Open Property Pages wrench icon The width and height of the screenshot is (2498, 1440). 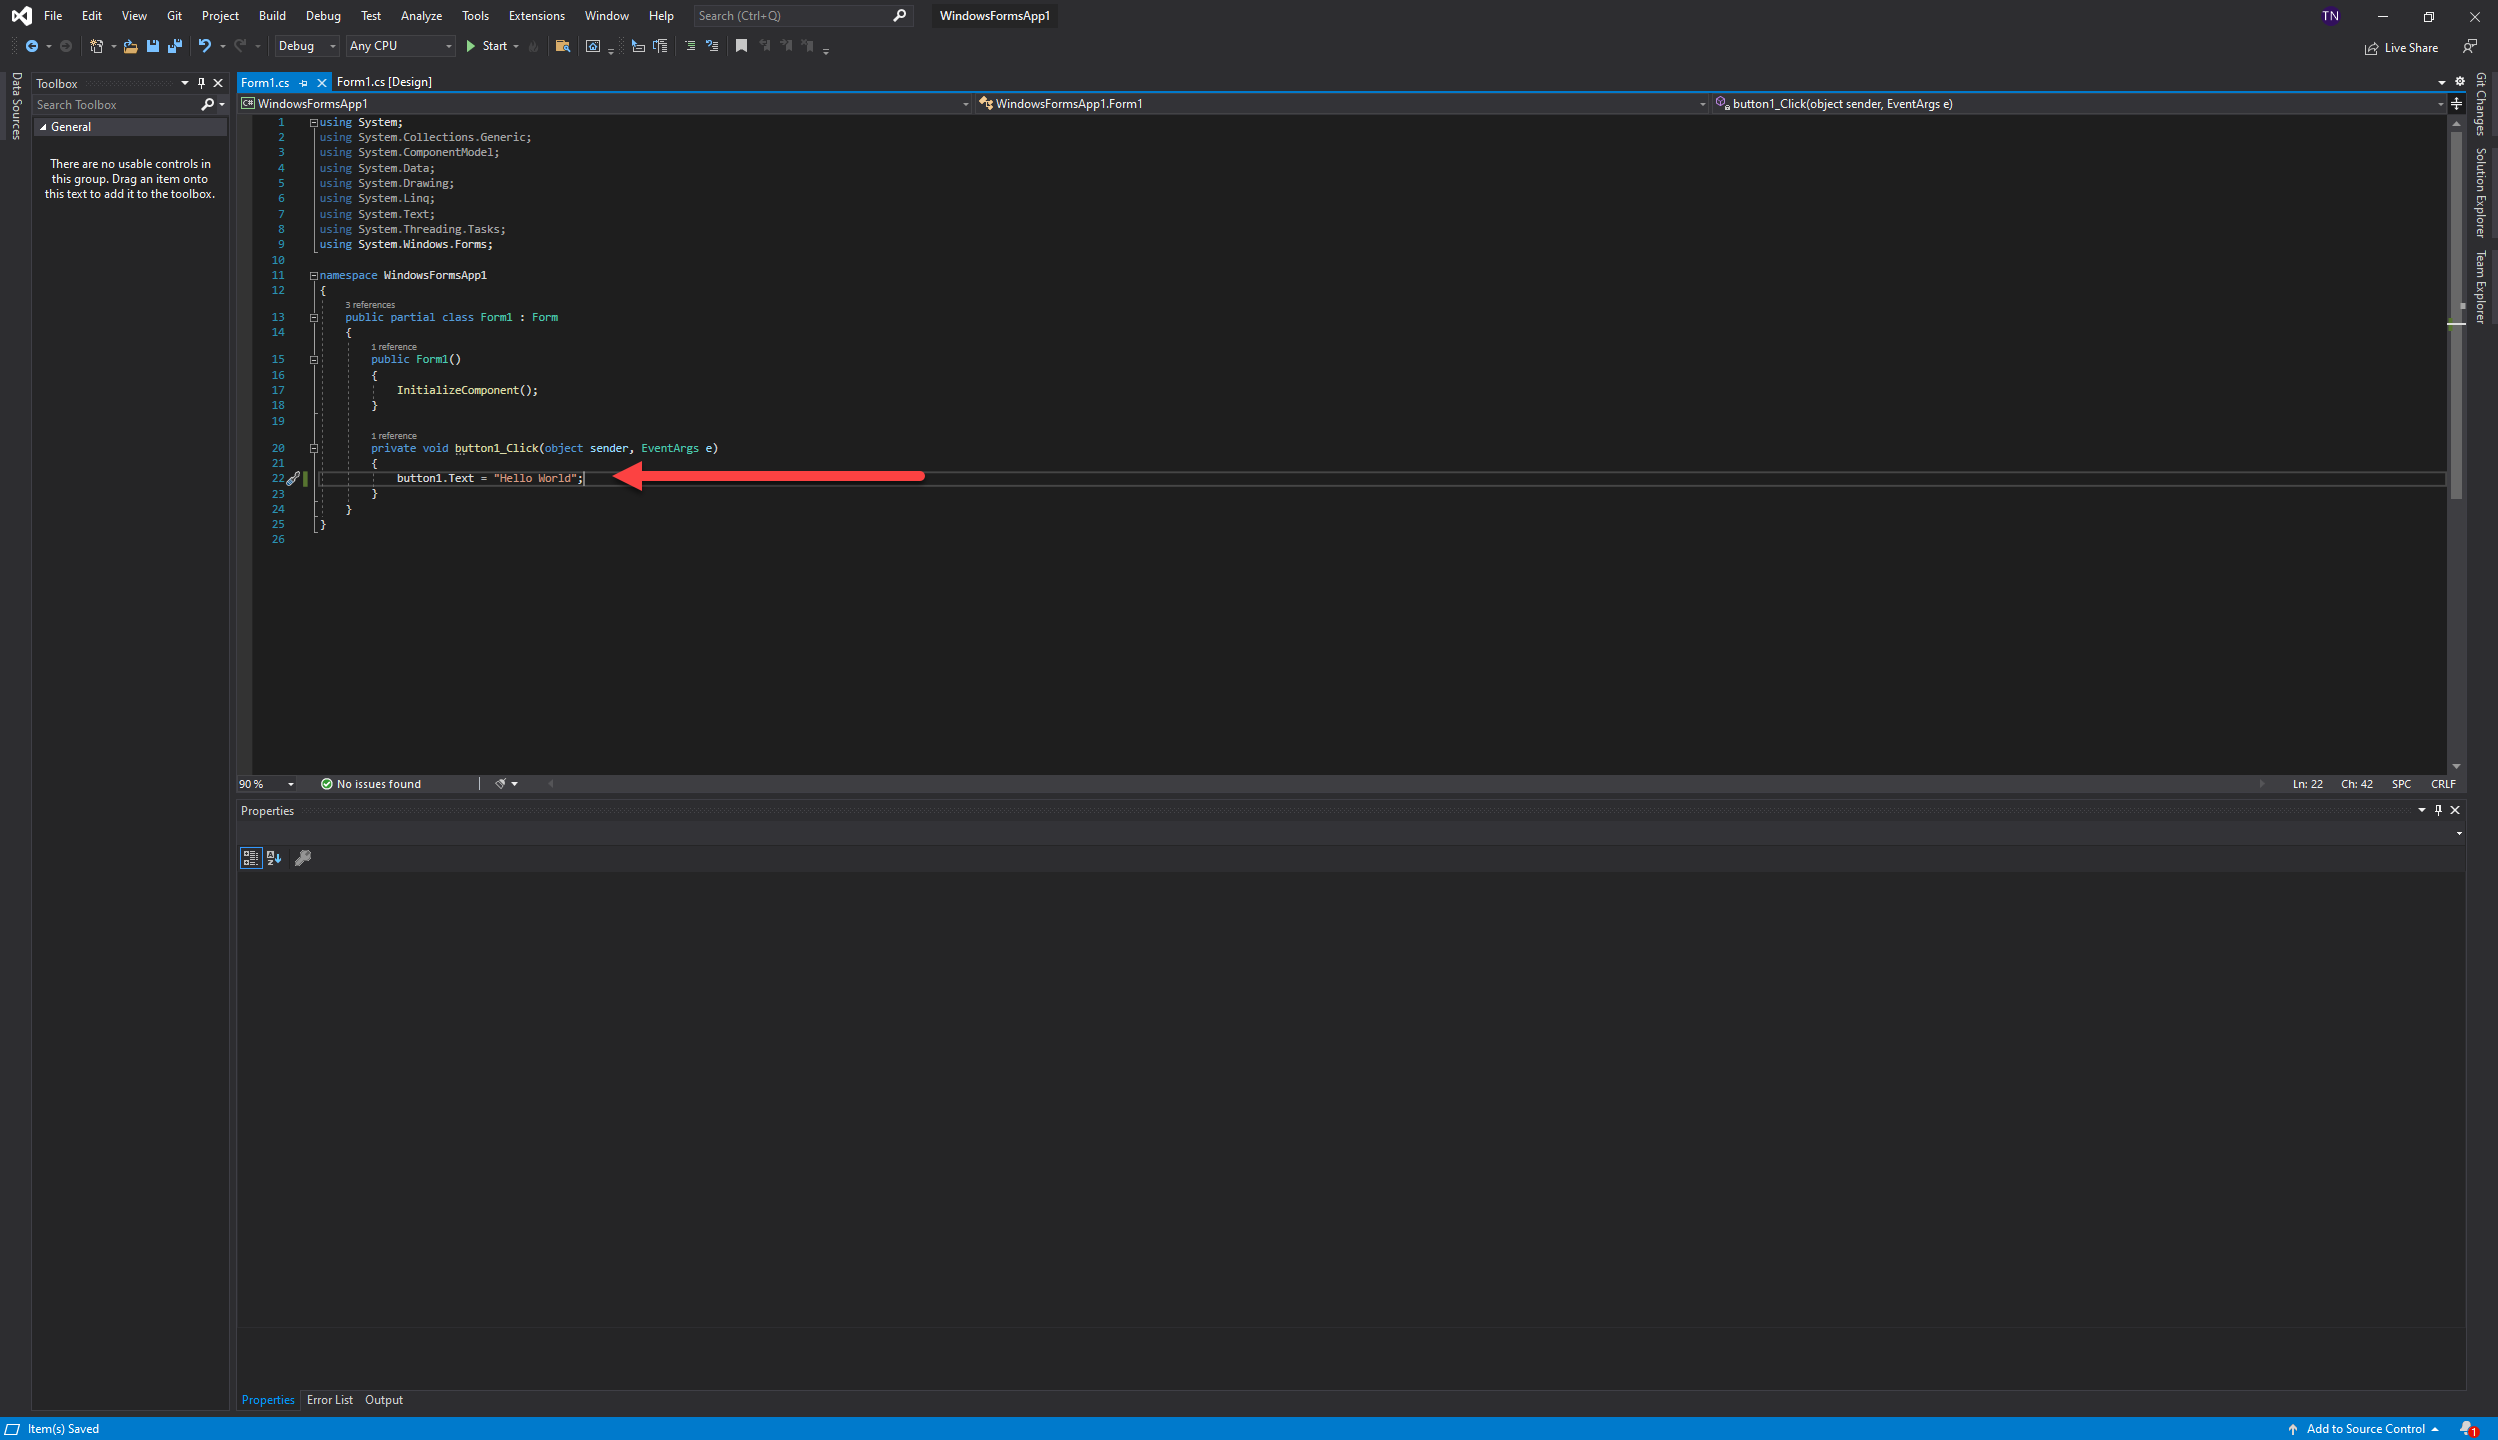pyautogui.click(x=303, y=858)
